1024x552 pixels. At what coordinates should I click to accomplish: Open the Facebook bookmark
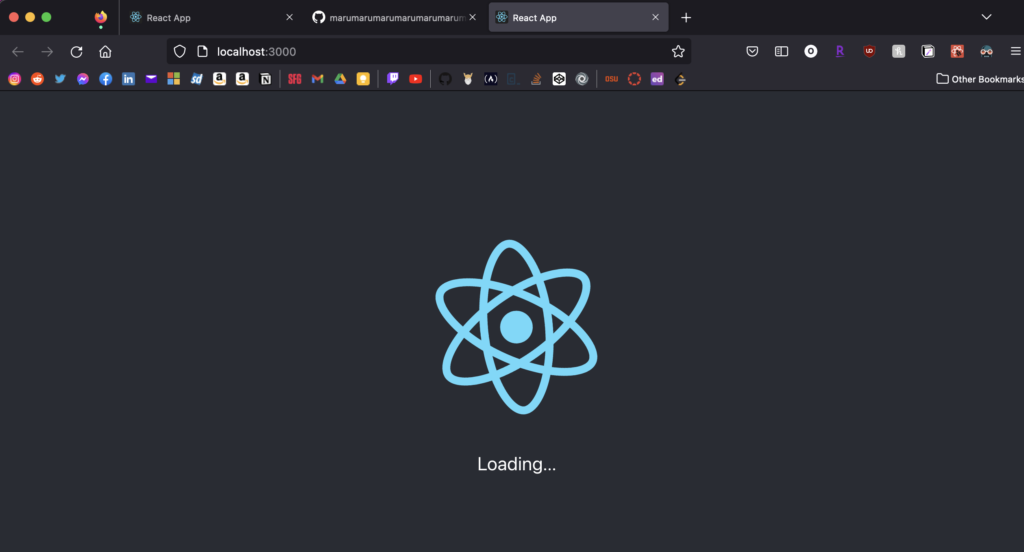click(106, 79)
